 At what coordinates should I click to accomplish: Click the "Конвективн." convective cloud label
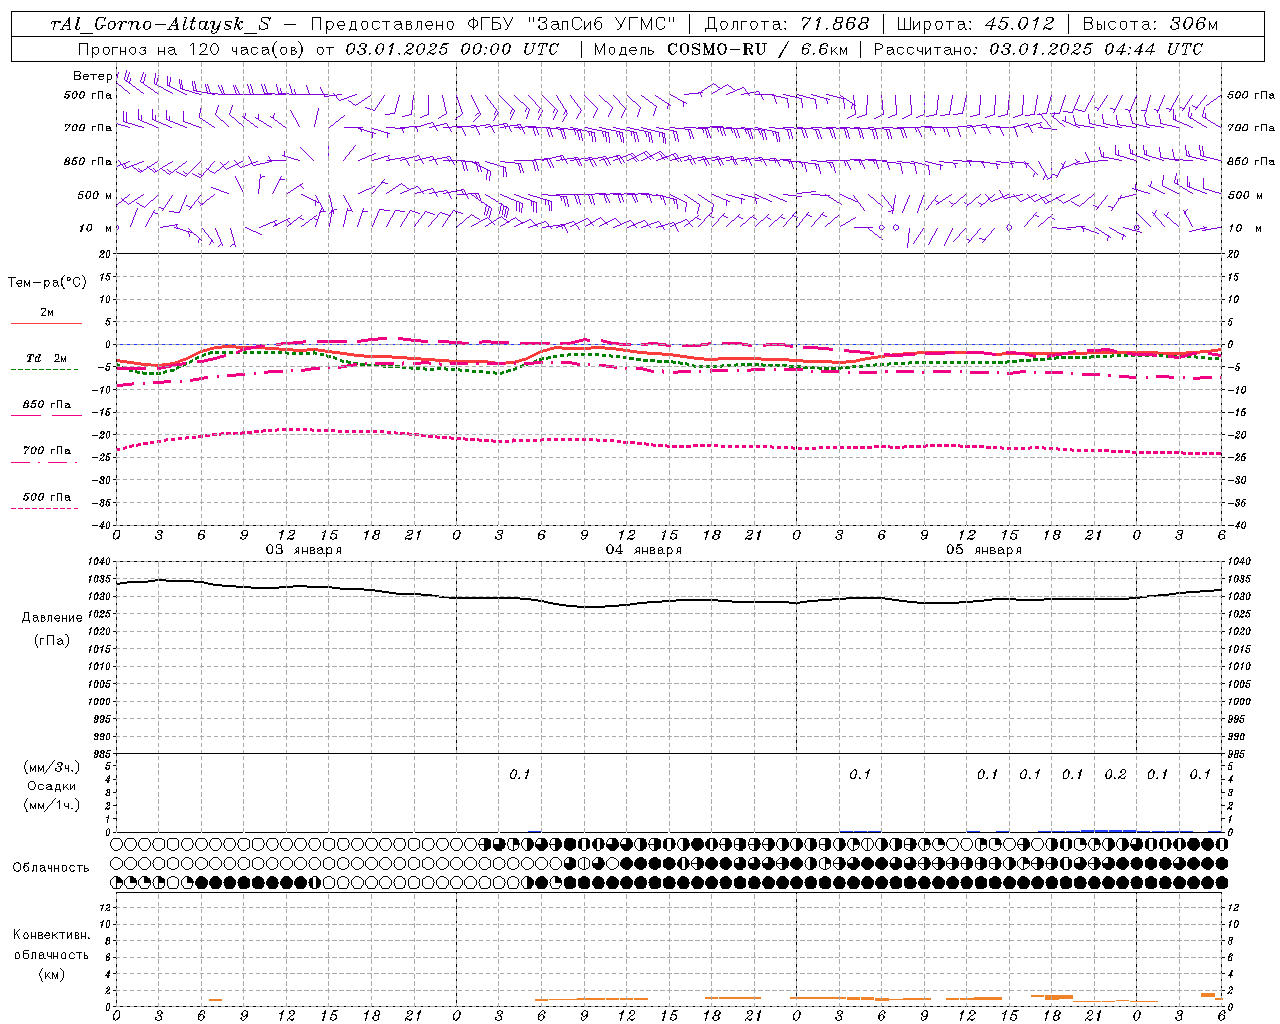(51, 935)
